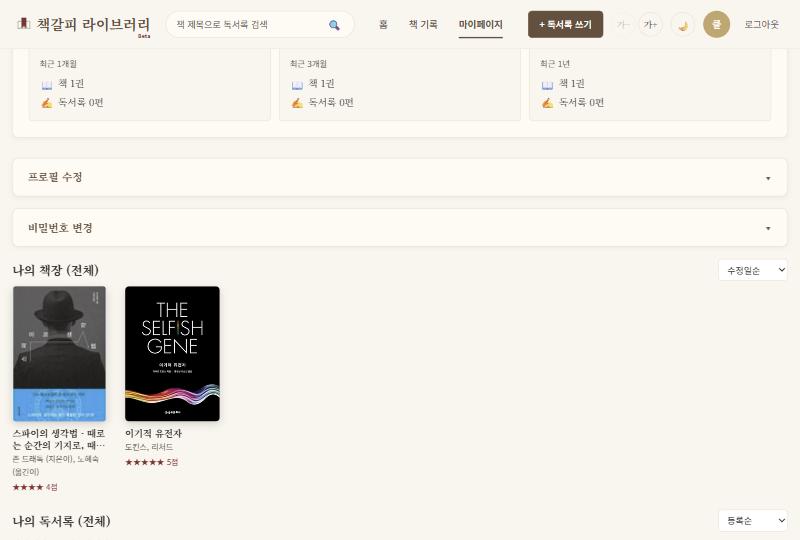Click the magnifier search icon
The image size is (800, 540).
334,24
